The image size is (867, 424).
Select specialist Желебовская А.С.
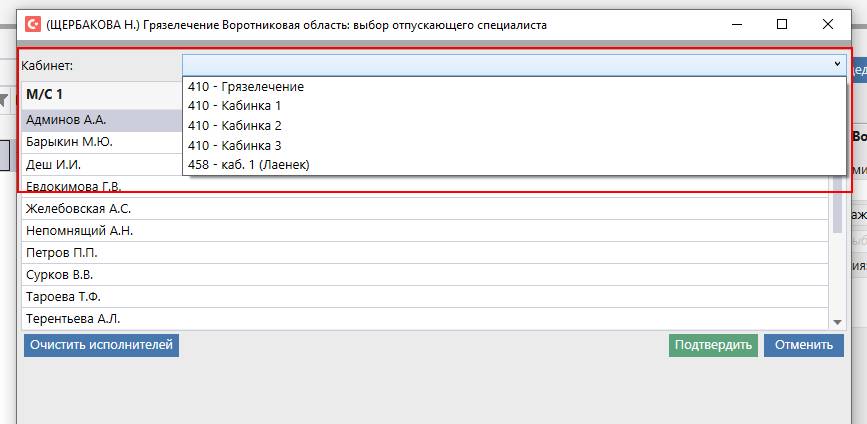79,209
